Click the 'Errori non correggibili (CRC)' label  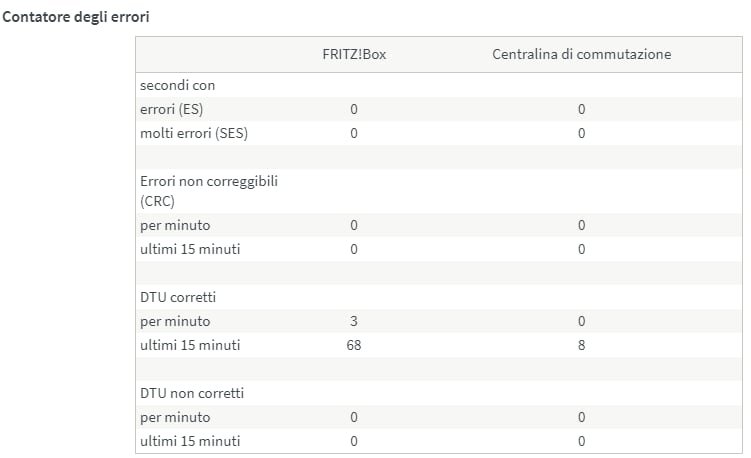(x=208, y=191)
